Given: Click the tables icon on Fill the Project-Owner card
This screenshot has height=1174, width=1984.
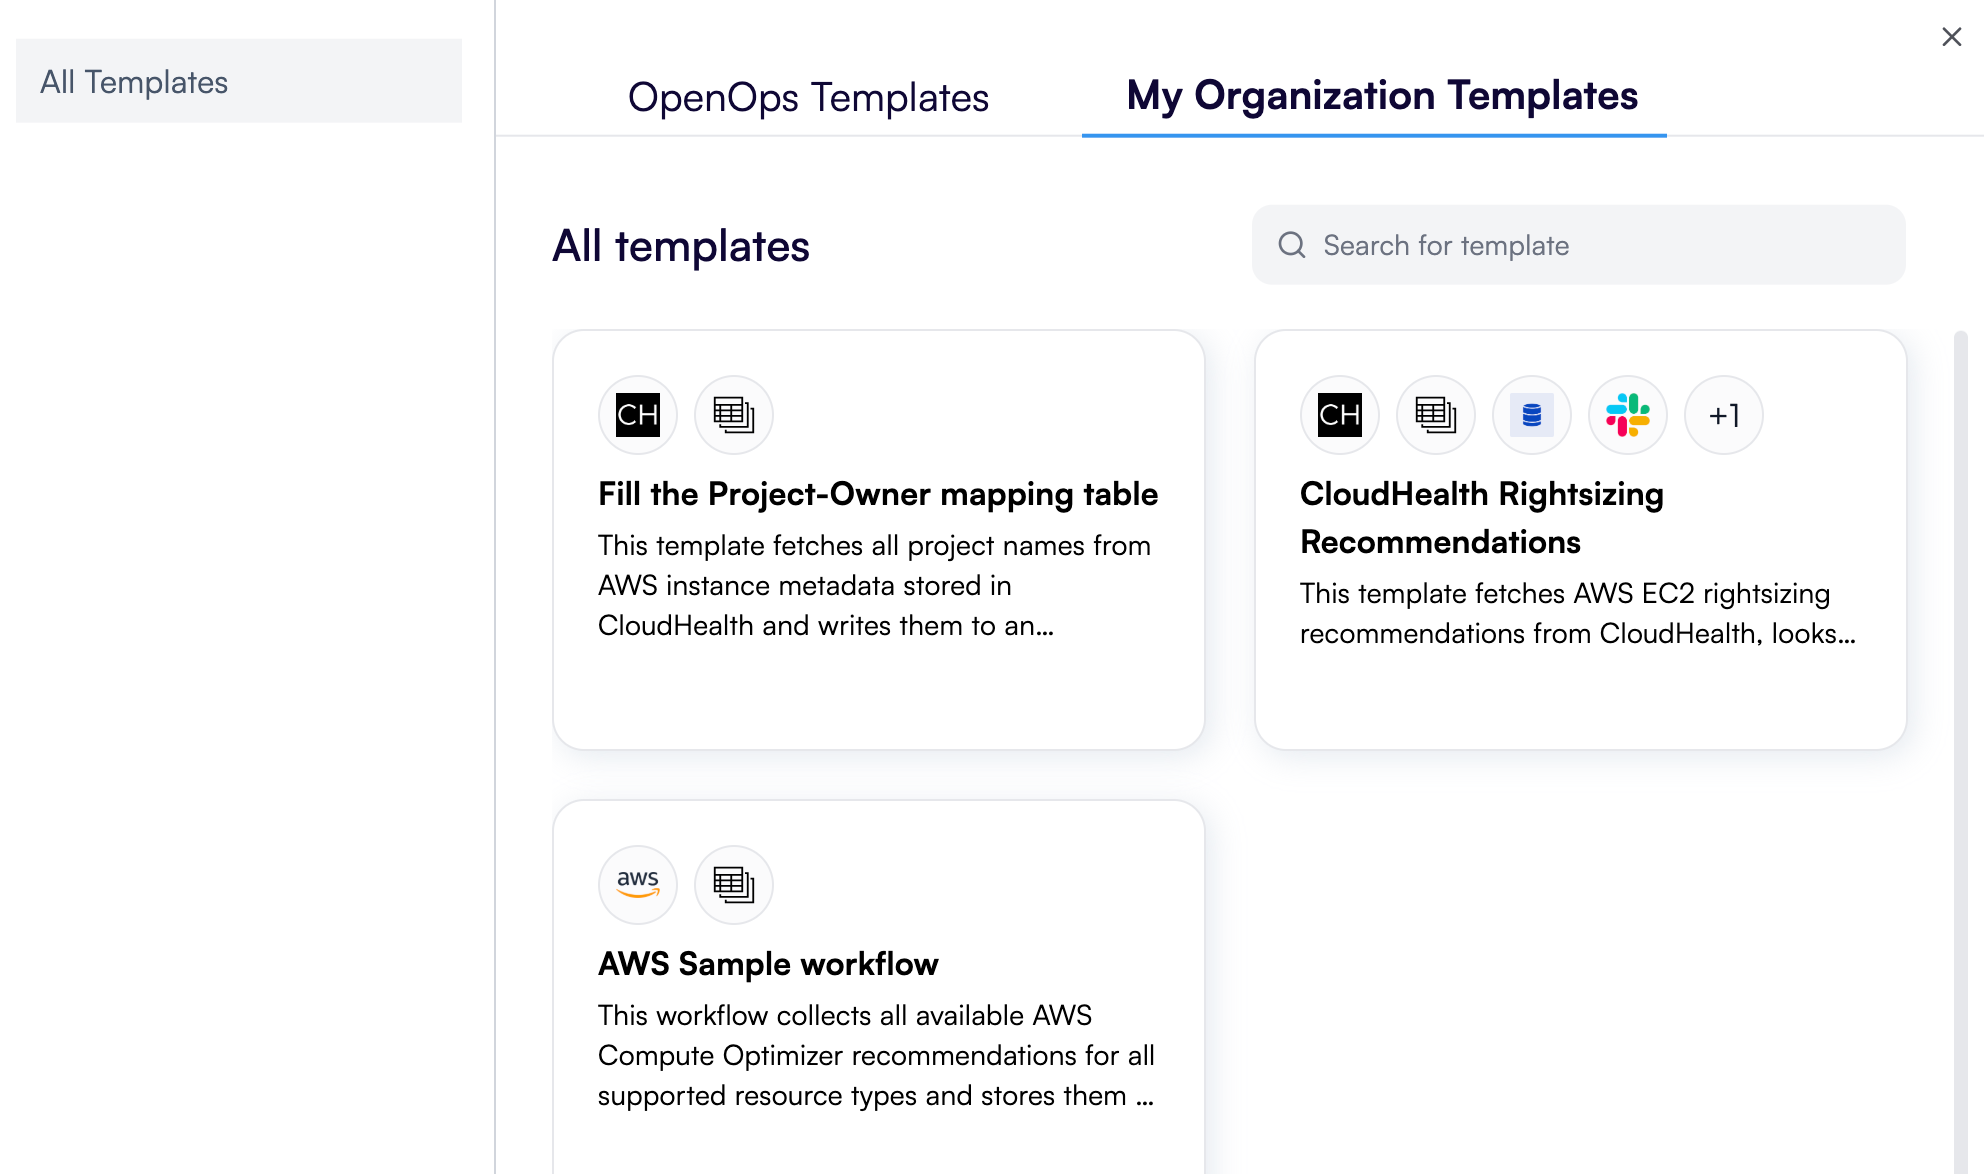Looking at the screenshot, I should tap(733, 415).
